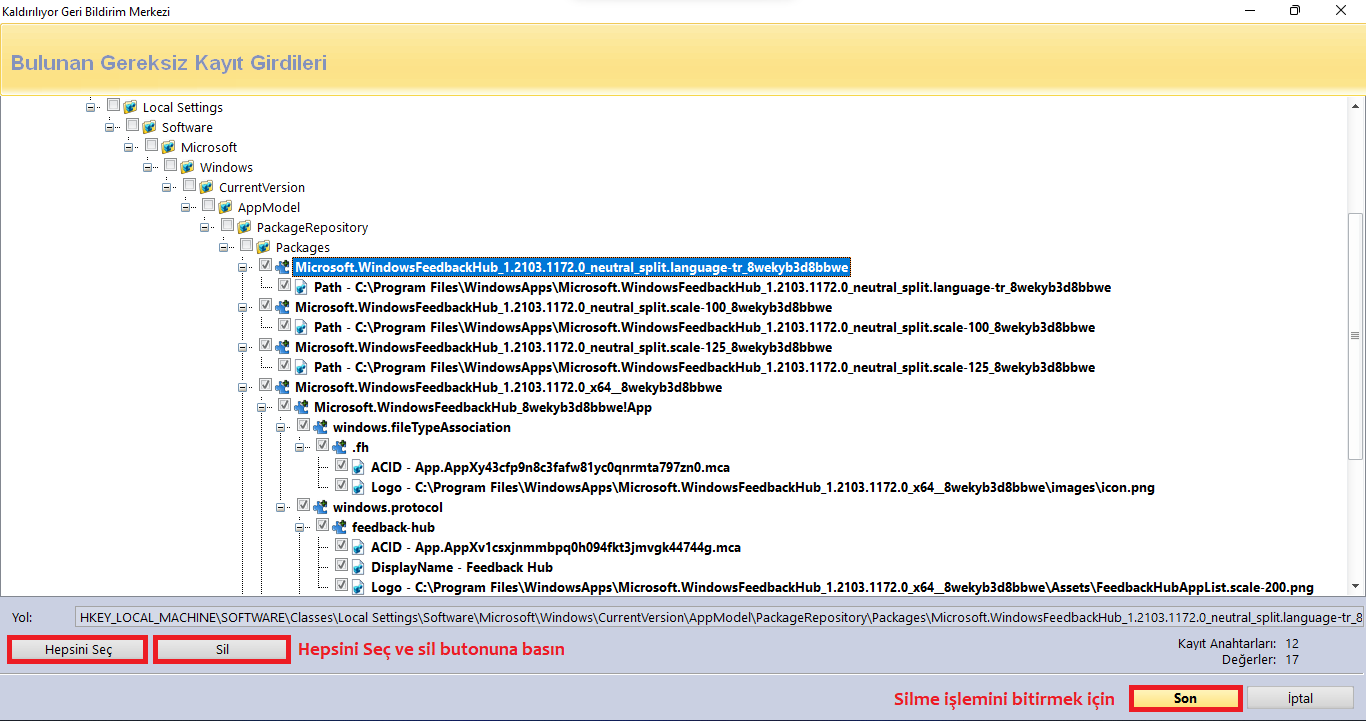The height and width of the screenshot is (721, 1366).
Task: Uncheck the highlighted language-tr package checkbox
Action: pyautogui.click(x=265, y=266)
